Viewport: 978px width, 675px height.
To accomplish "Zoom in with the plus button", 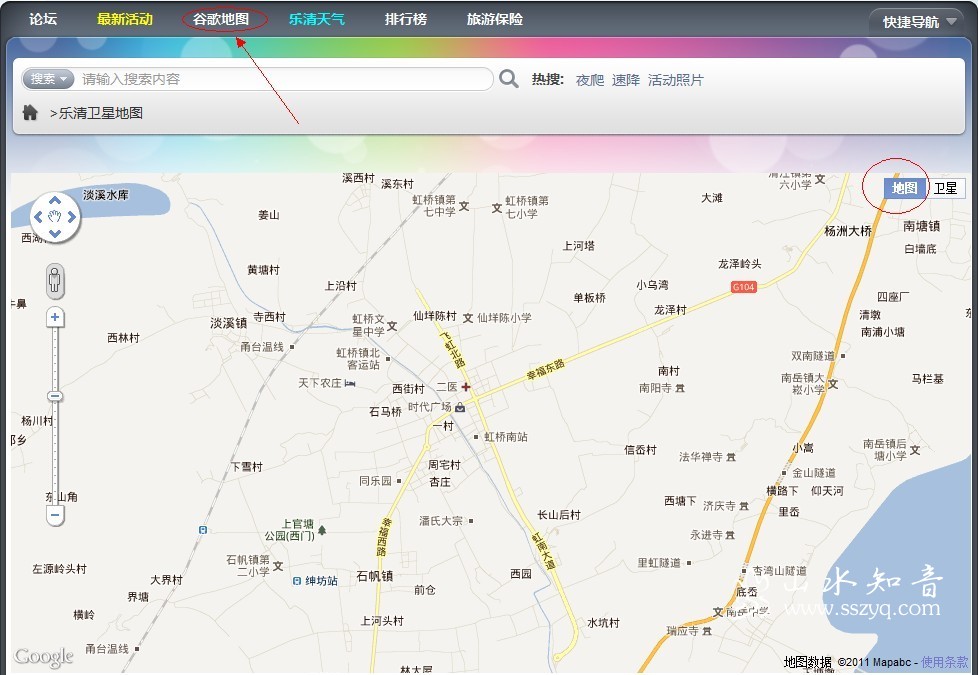I will pos(56,318).
